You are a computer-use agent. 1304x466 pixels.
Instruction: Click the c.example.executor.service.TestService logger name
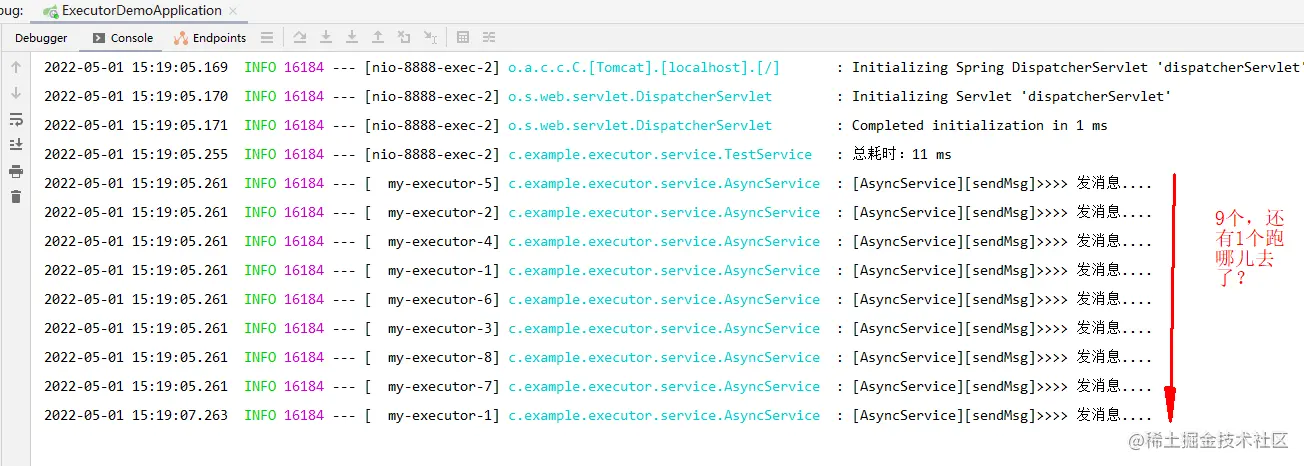(x=660, y=155)
